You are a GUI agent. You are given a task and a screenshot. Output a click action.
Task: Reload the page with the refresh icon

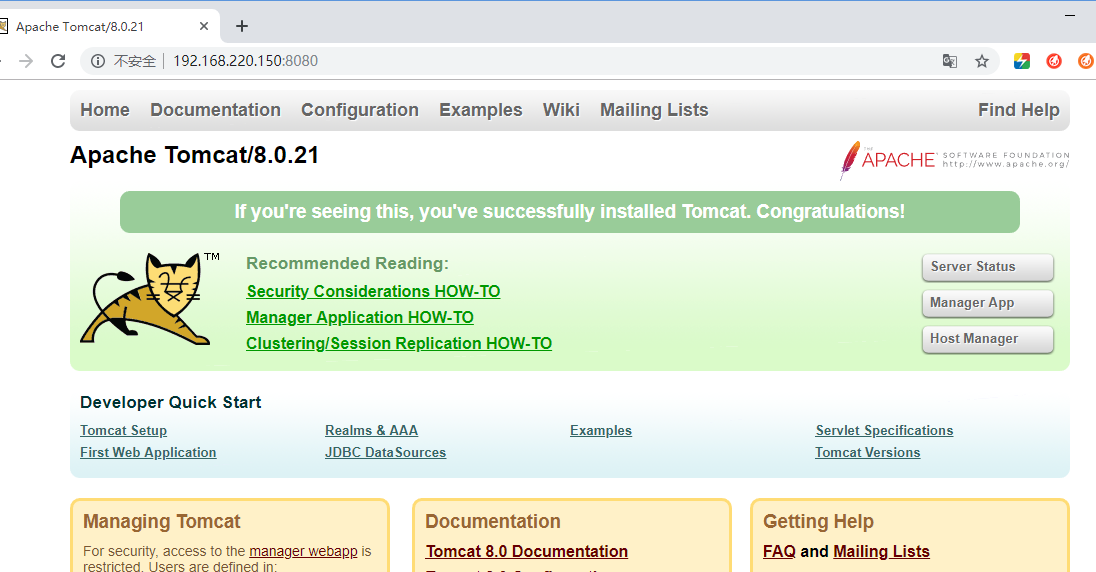coord(58,62)
